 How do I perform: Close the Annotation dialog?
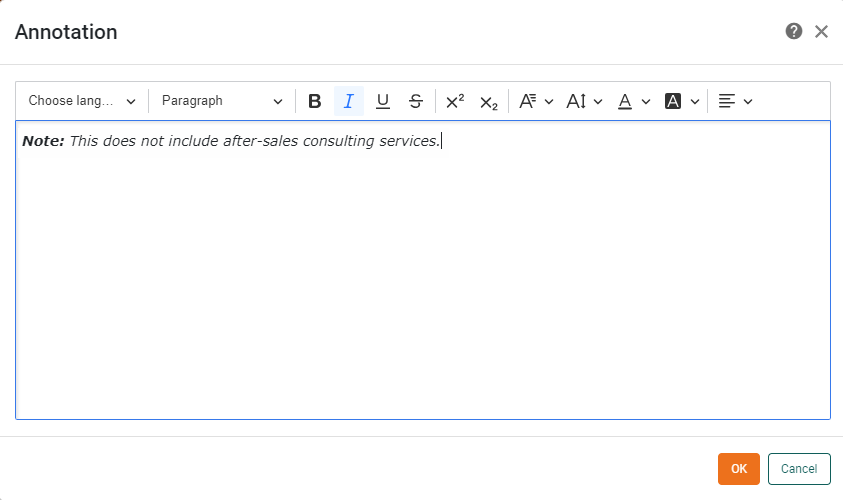821,32
